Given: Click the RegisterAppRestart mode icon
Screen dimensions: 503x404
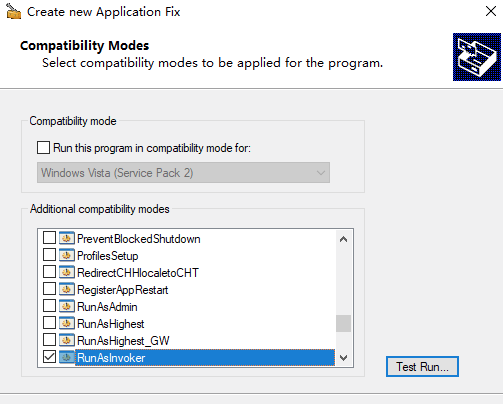Looking at the screenshot, I should 67,289.
